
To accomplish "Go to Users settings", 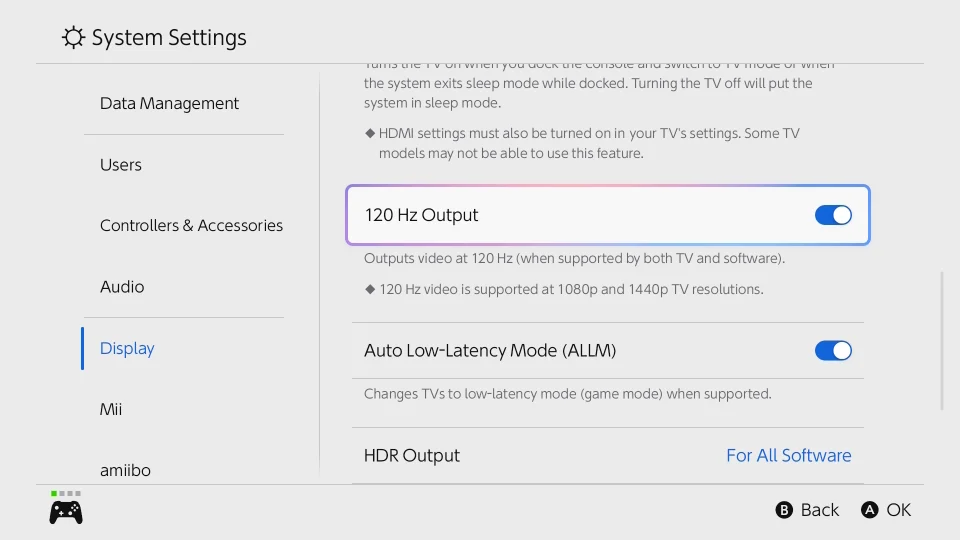I will click(121, 165).
